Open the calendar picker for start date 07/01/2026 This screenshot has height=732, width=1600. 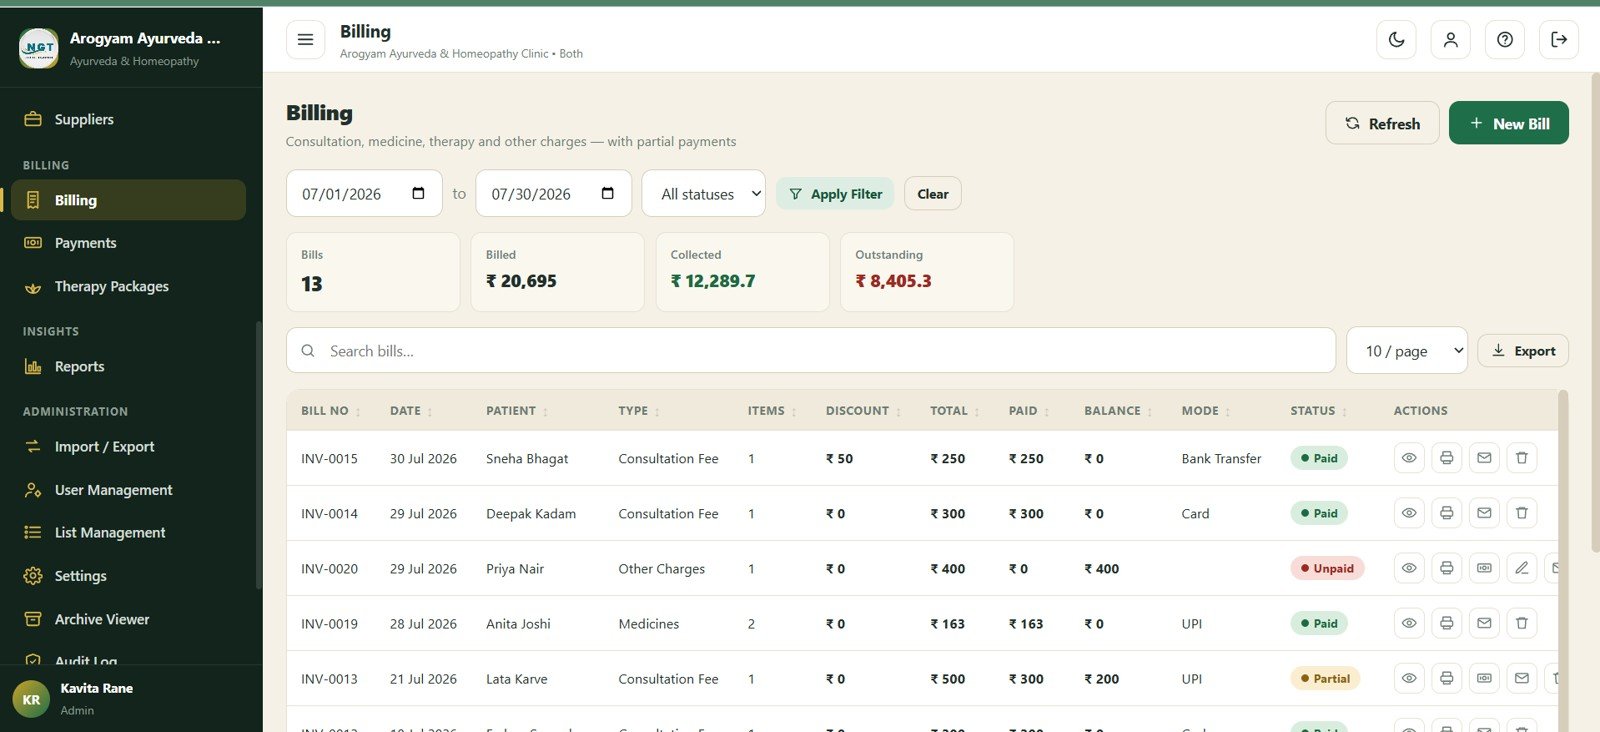coord(418,193)
